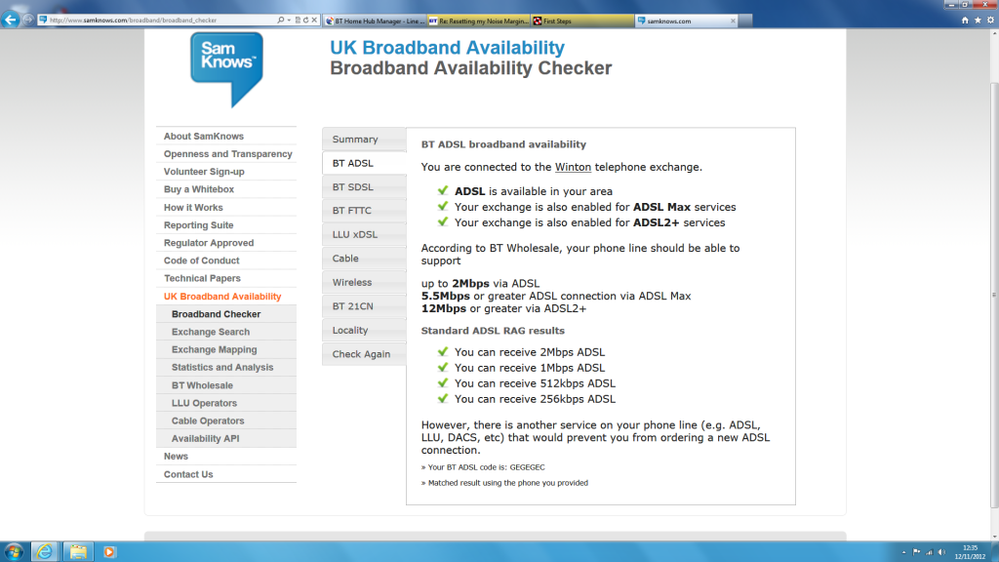Open the browser Home icon
This screenshot has height=562, width=999.
pos(965,20)
